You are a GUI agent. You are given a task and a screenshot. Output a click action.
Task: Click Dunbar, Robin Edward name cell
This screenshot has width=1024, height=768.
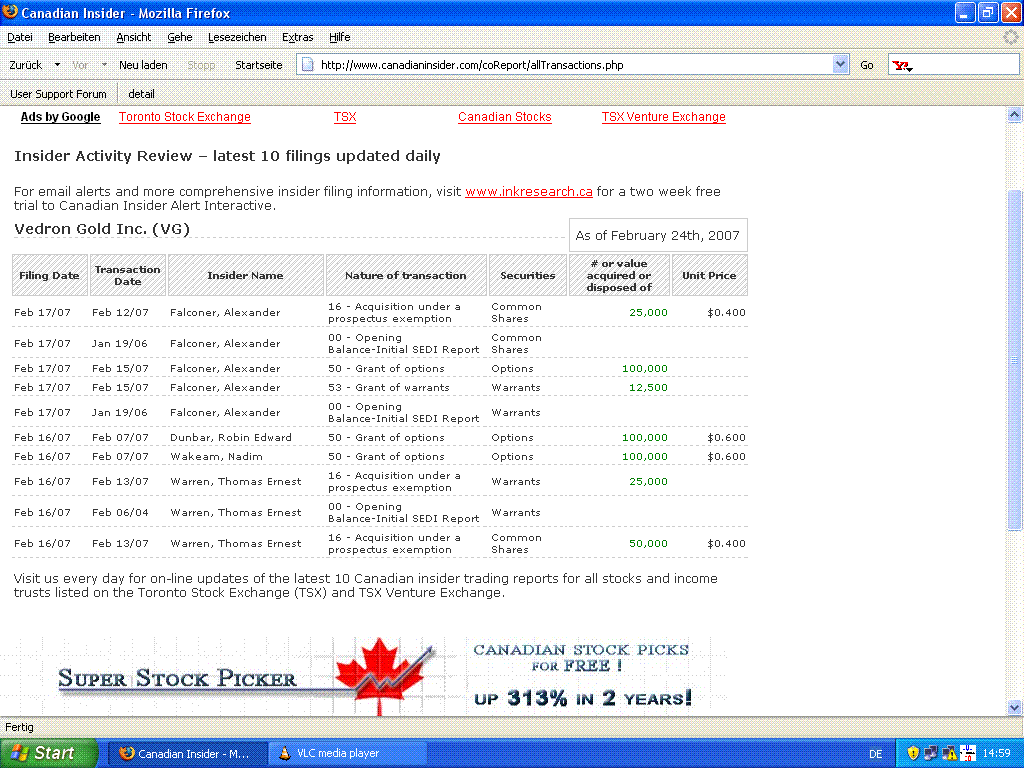(231, 438)
